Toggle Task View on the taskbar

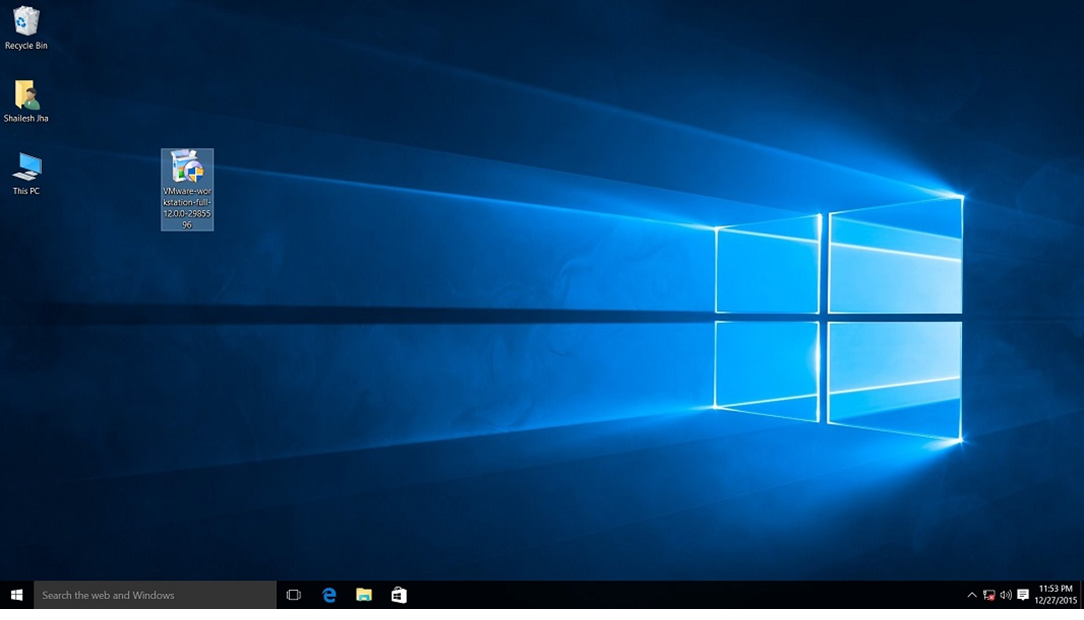point(292,594)
